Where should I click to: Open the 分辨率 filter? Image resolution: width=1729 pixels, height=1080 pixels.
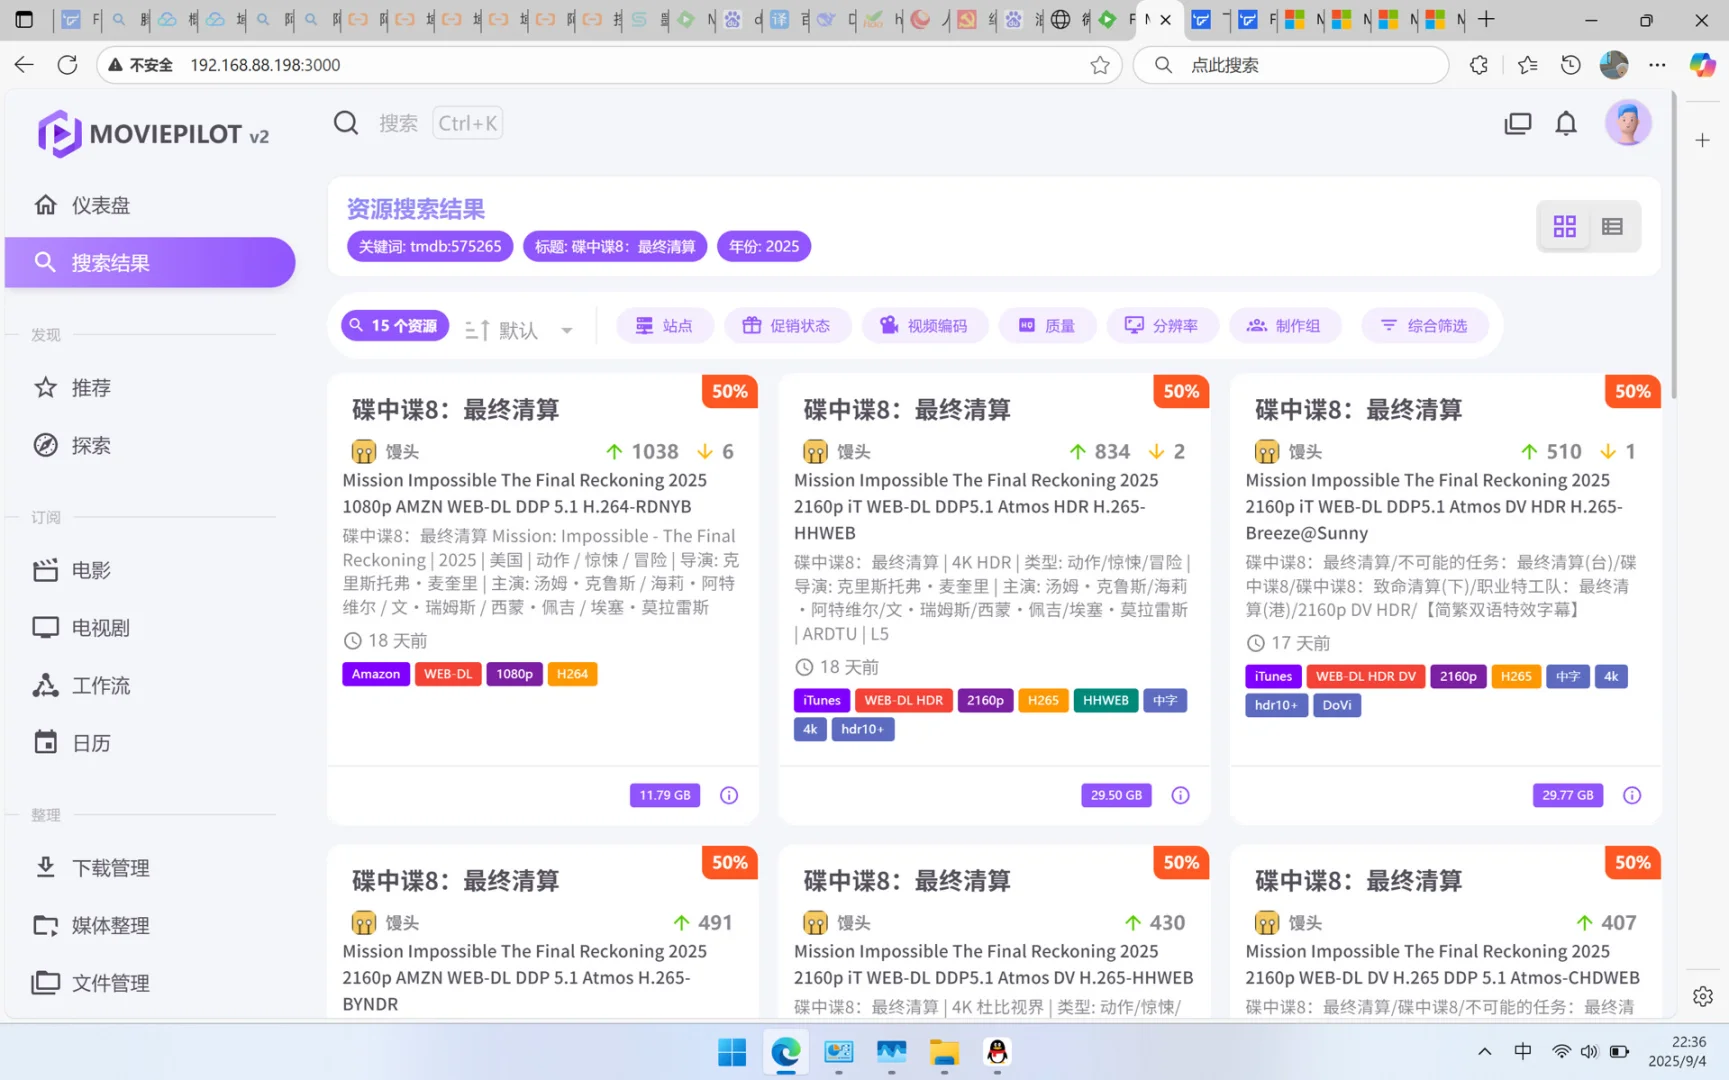coord(1162,326)
